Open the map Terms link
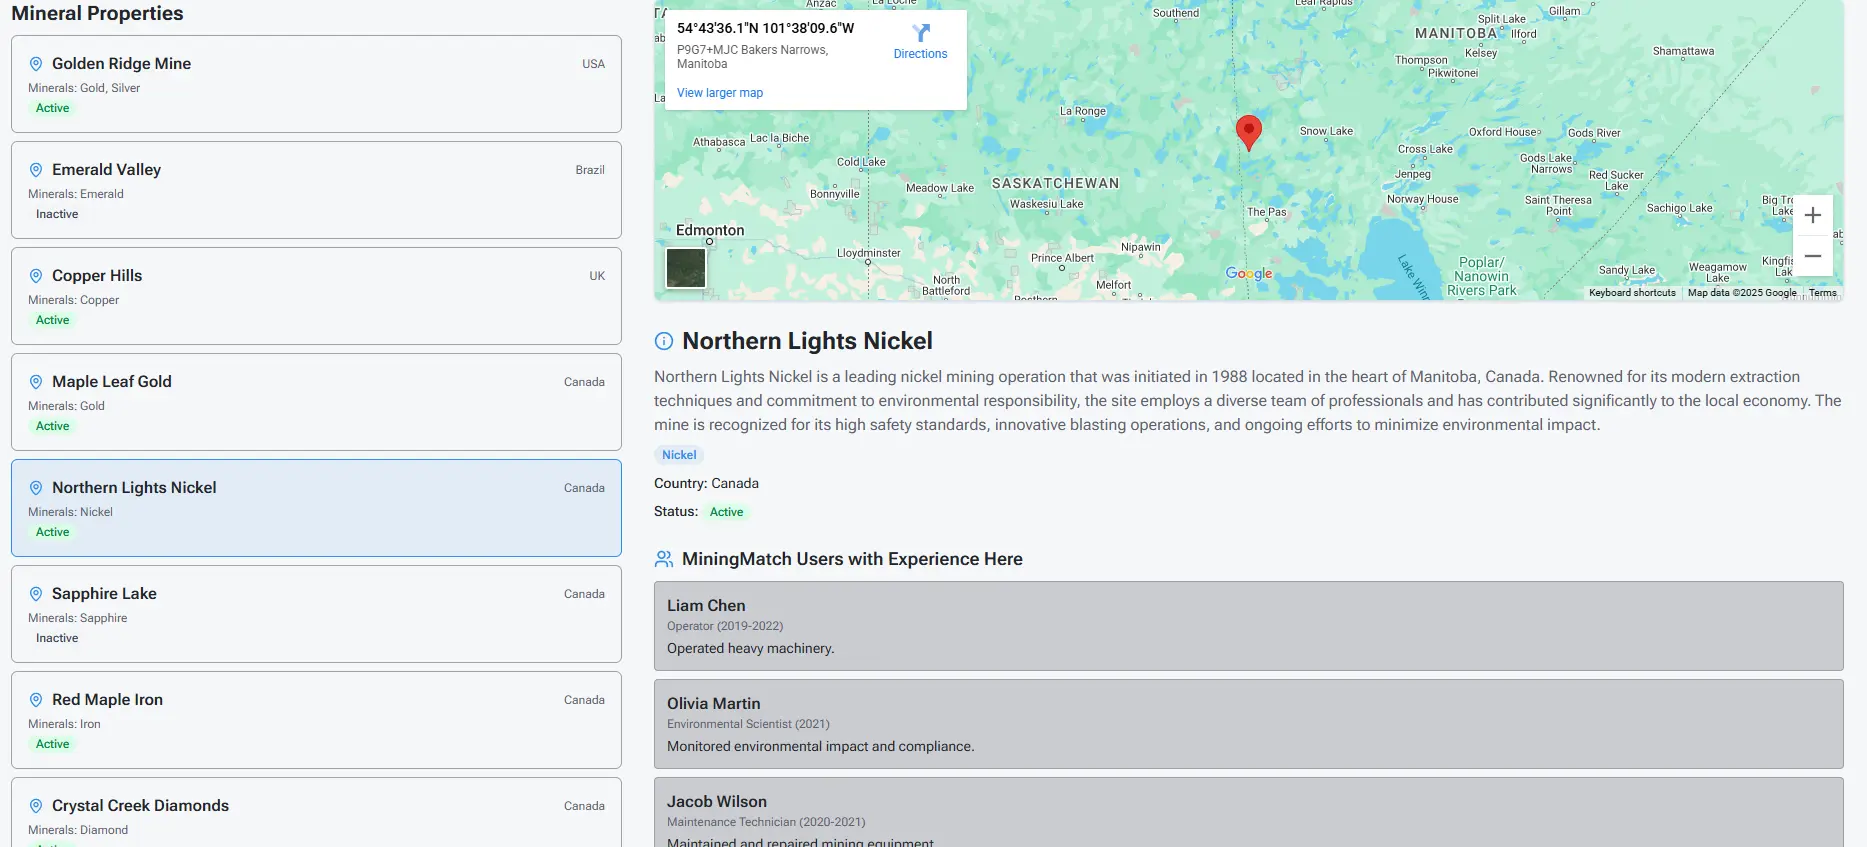The height and width of the screenshot is (847, 1867). tap(1822, 293)
